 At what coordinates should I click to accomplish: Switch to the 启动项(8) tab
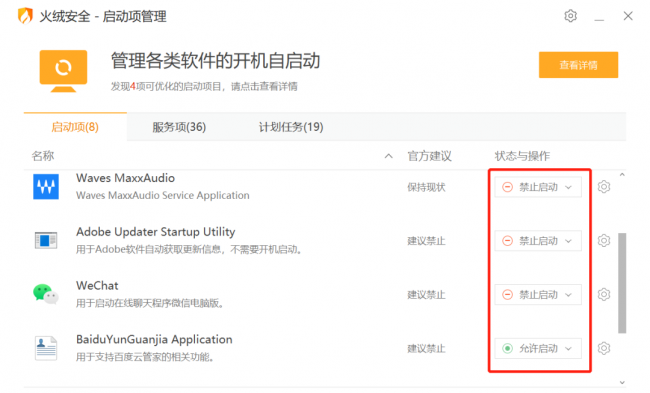tap(75, 127)
